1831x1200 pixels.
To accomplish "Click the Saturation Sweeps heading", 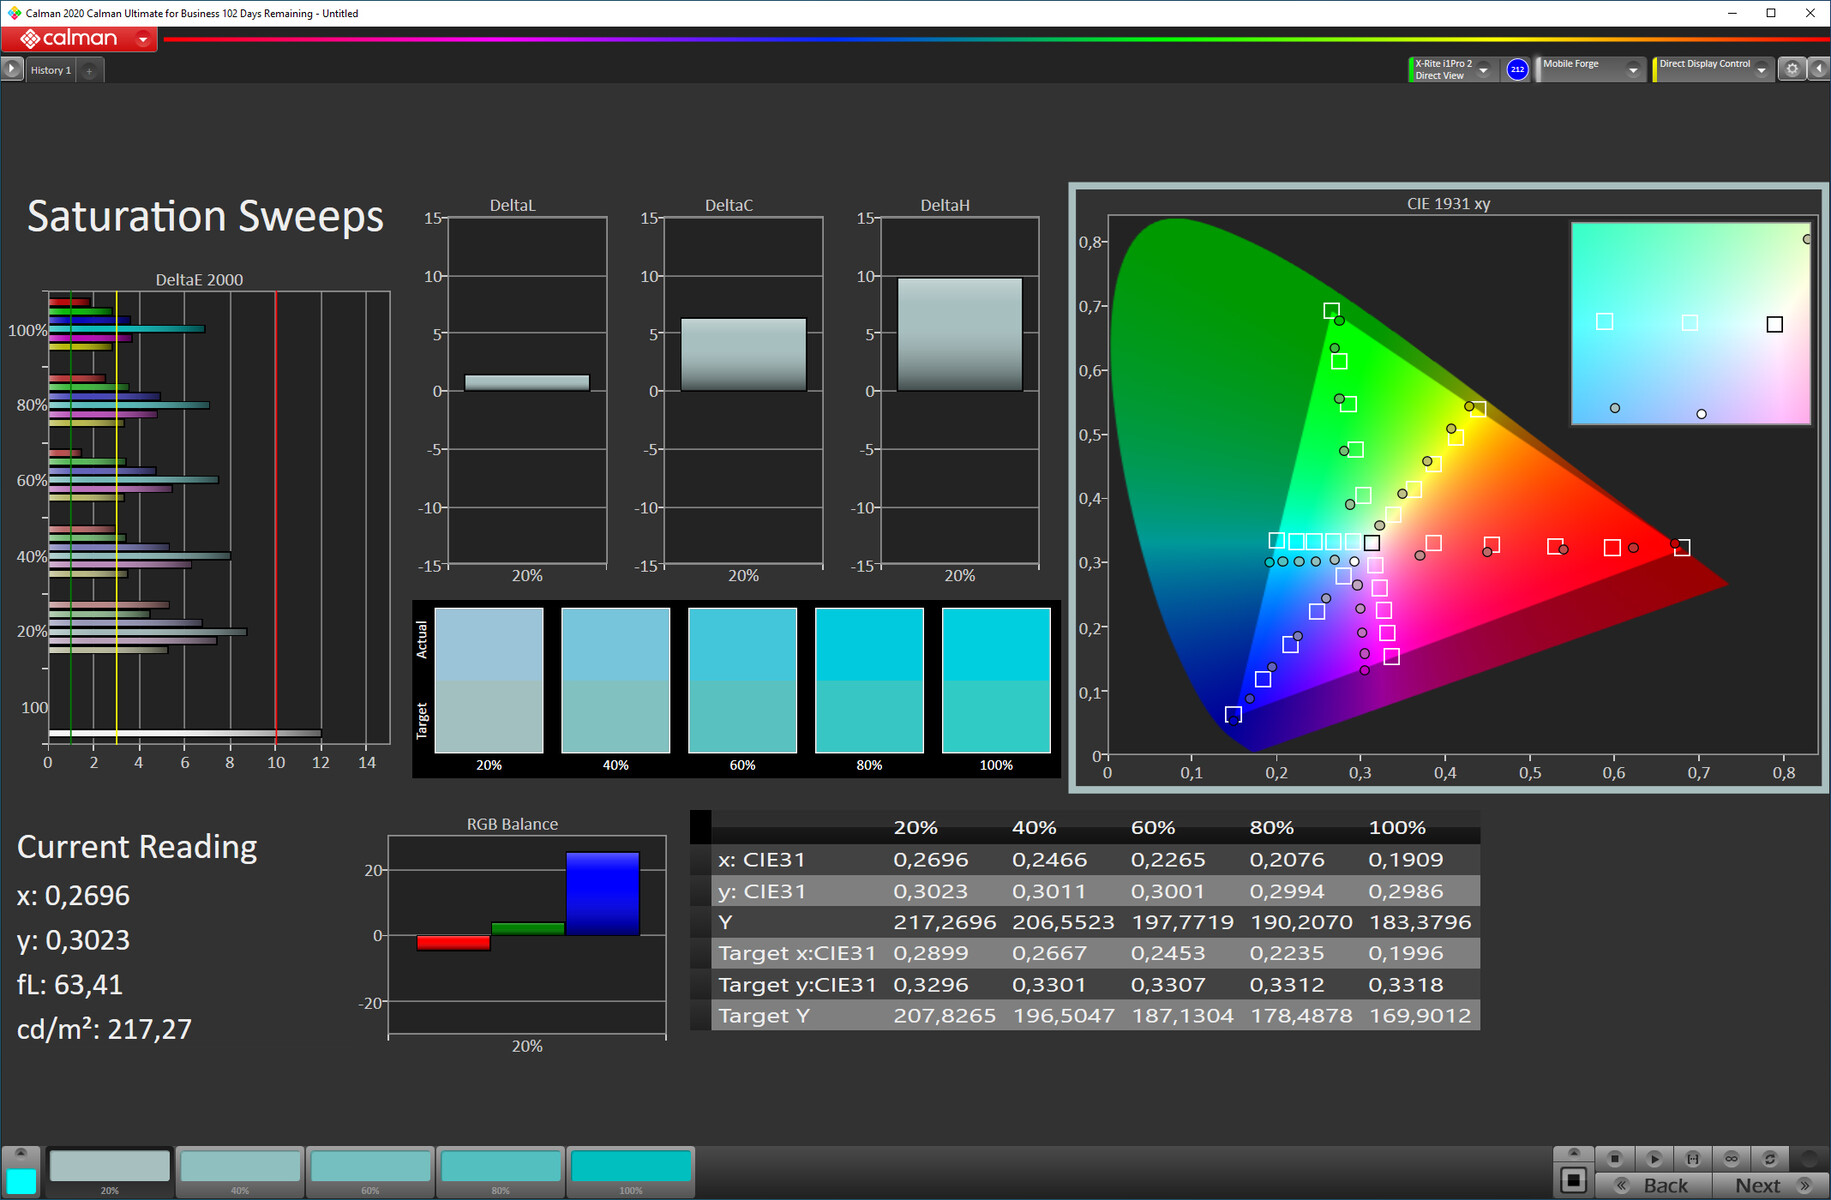I will pyautogui.click(x=205, y=216).
